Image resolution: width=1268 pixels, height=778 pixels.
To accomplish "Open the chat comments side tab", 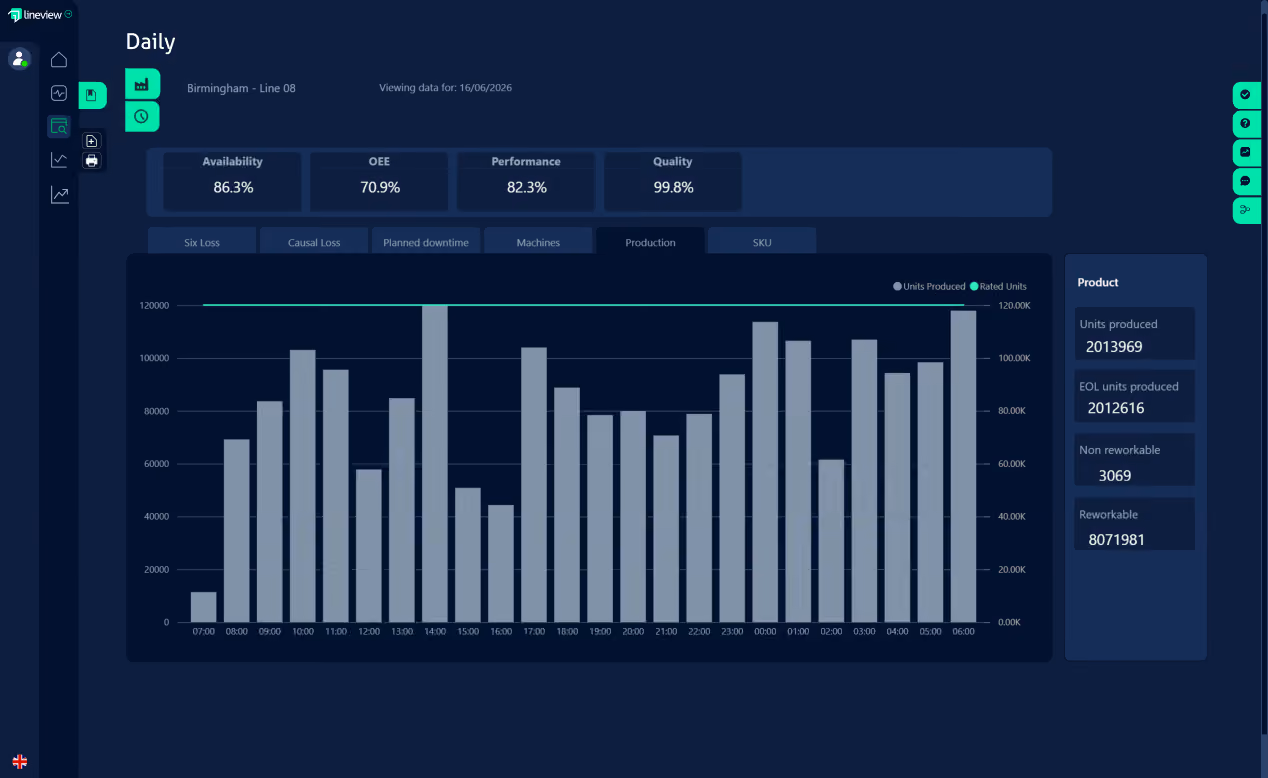I will 1246,182.
